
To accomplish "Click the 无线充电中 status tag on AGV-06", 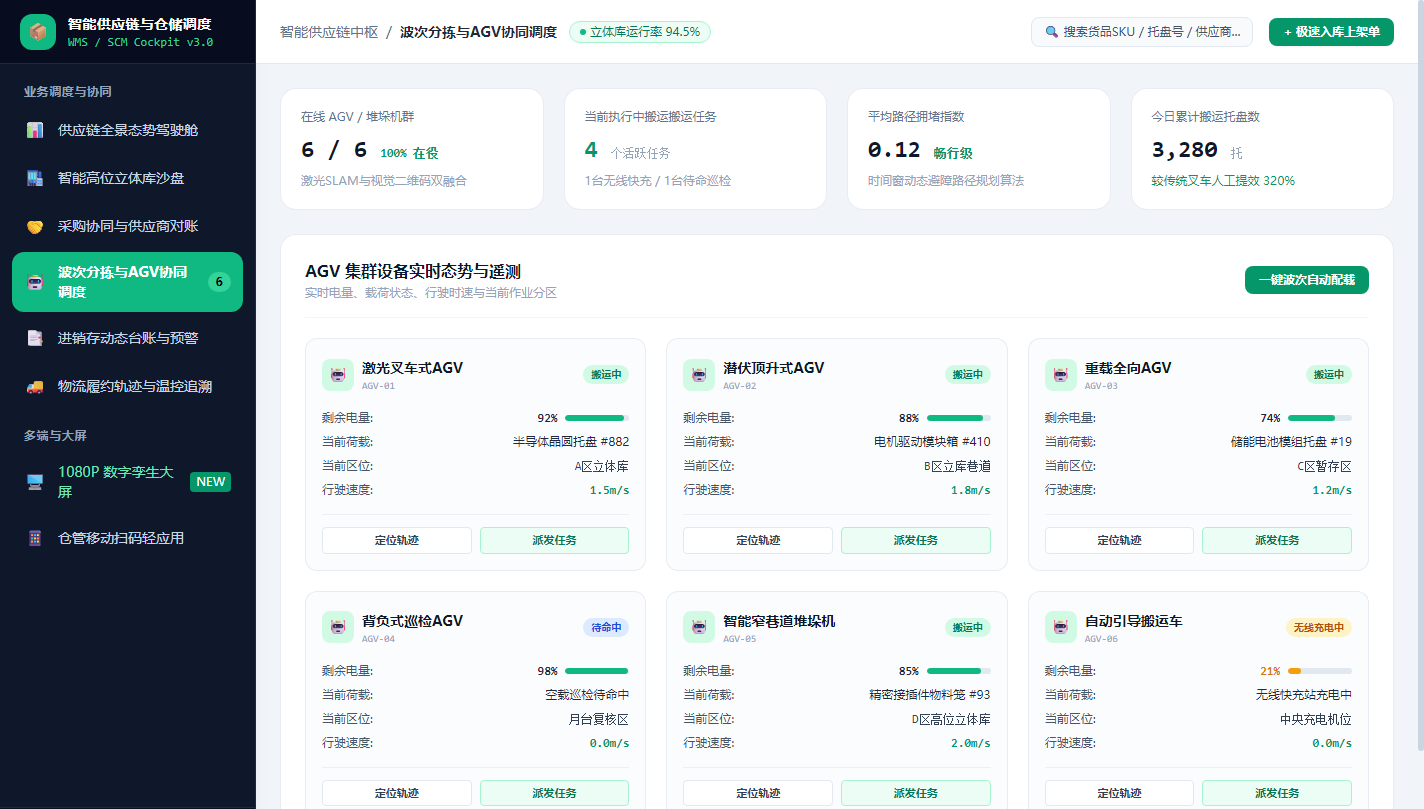I will pyautogui.click(x=1319, y=627).
